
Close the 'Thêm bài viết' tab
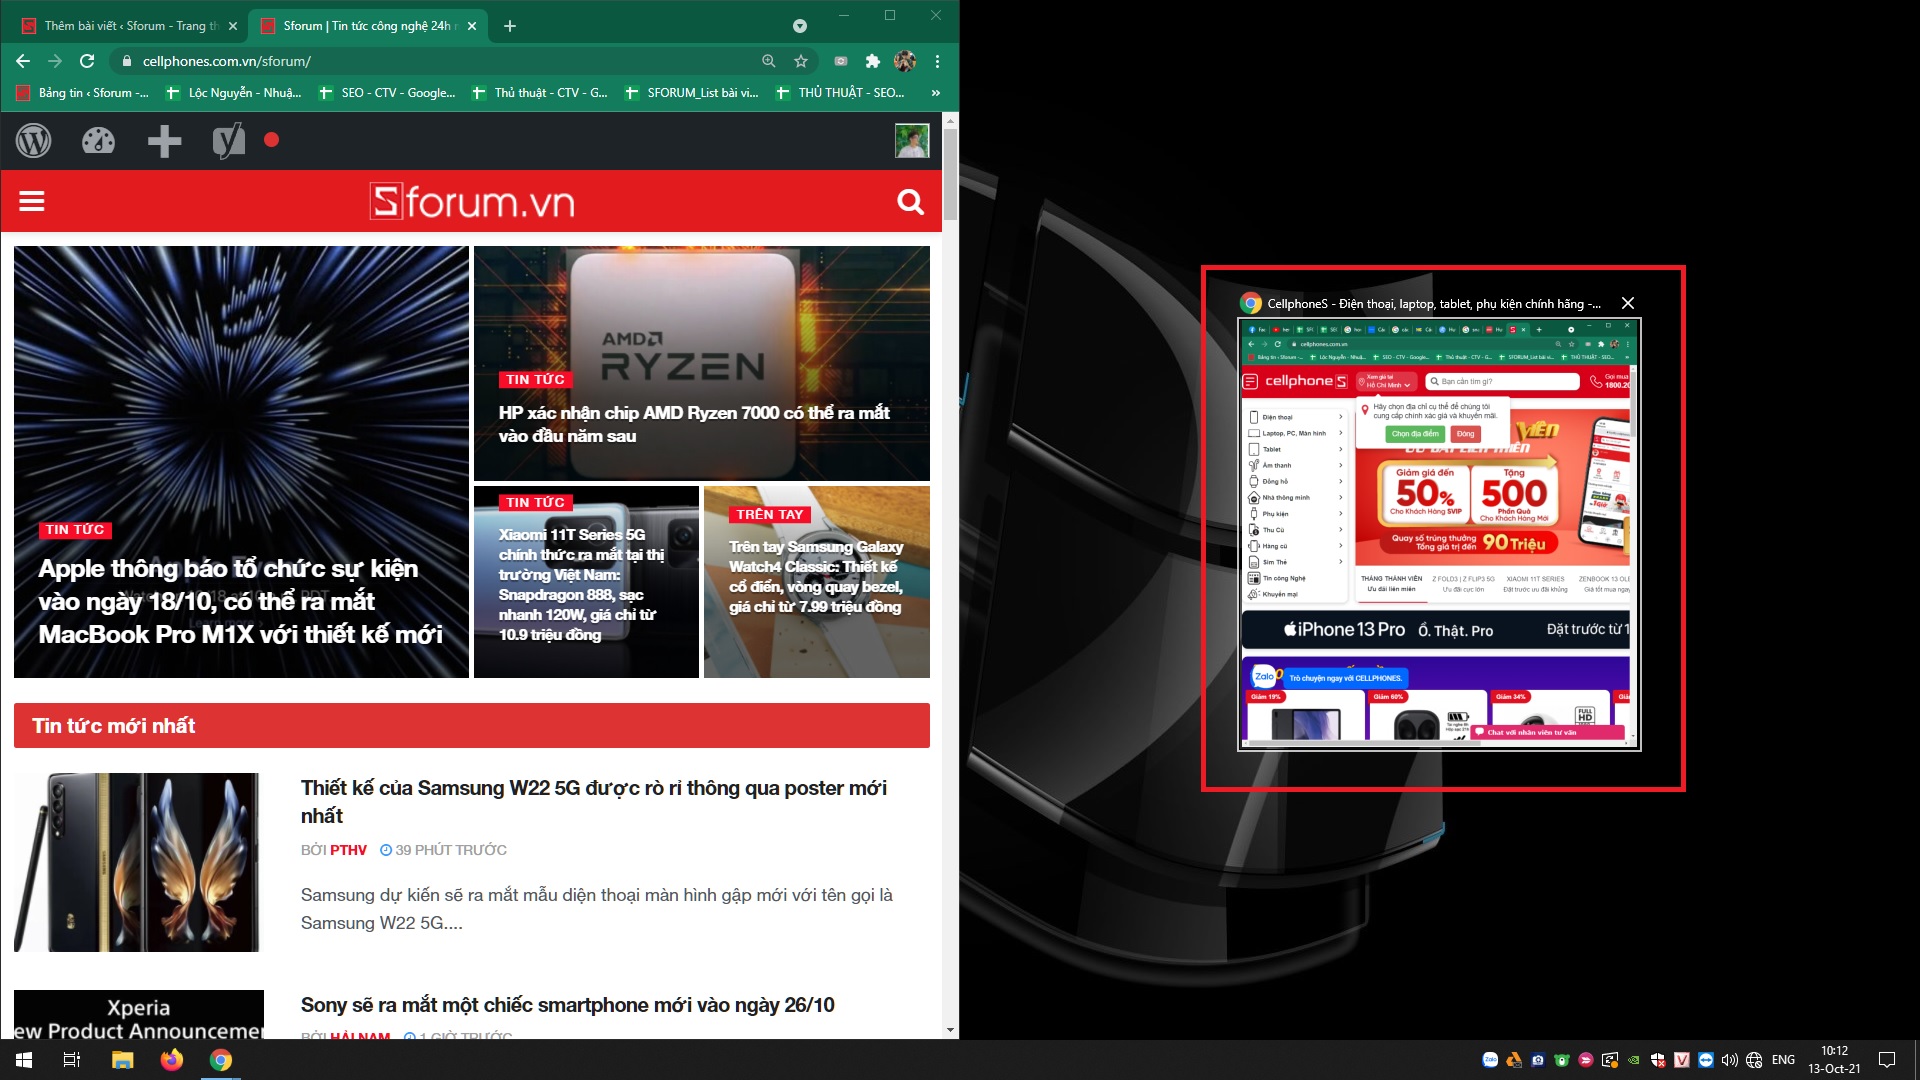click(x=233, y=26)
